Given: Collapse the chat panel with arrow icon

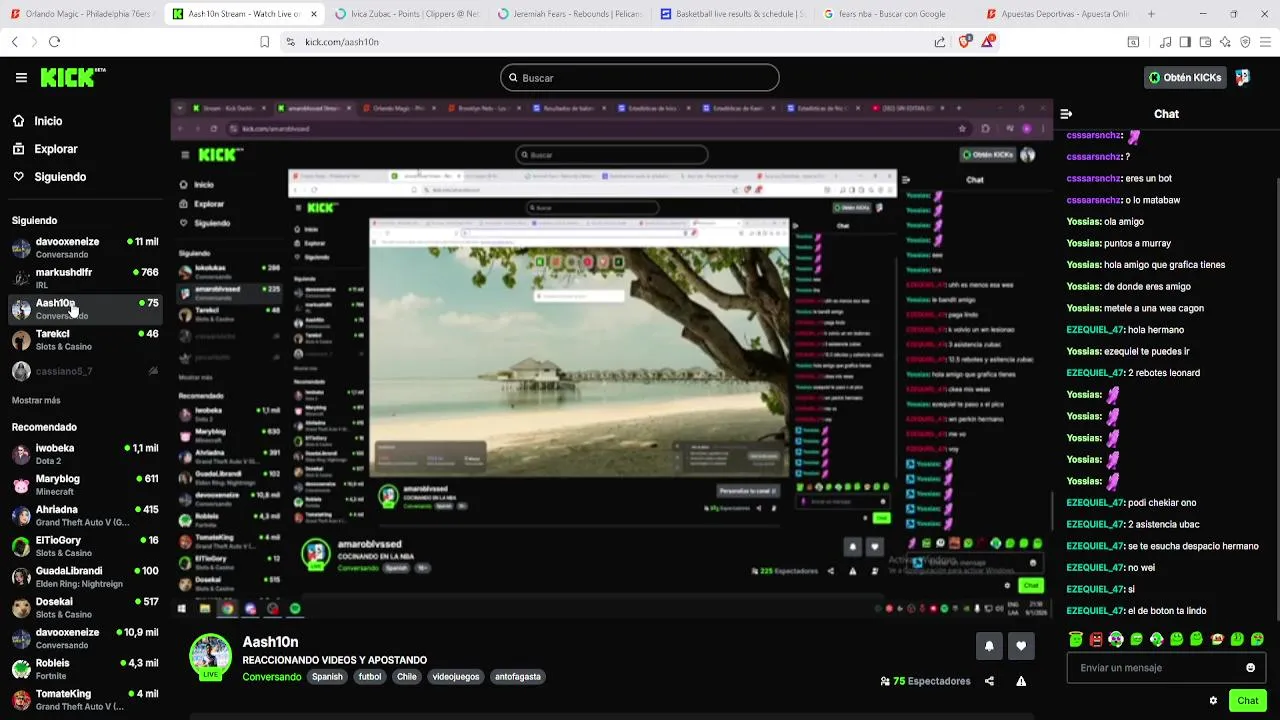Looking at the screenshot, I should [1066, 114].
